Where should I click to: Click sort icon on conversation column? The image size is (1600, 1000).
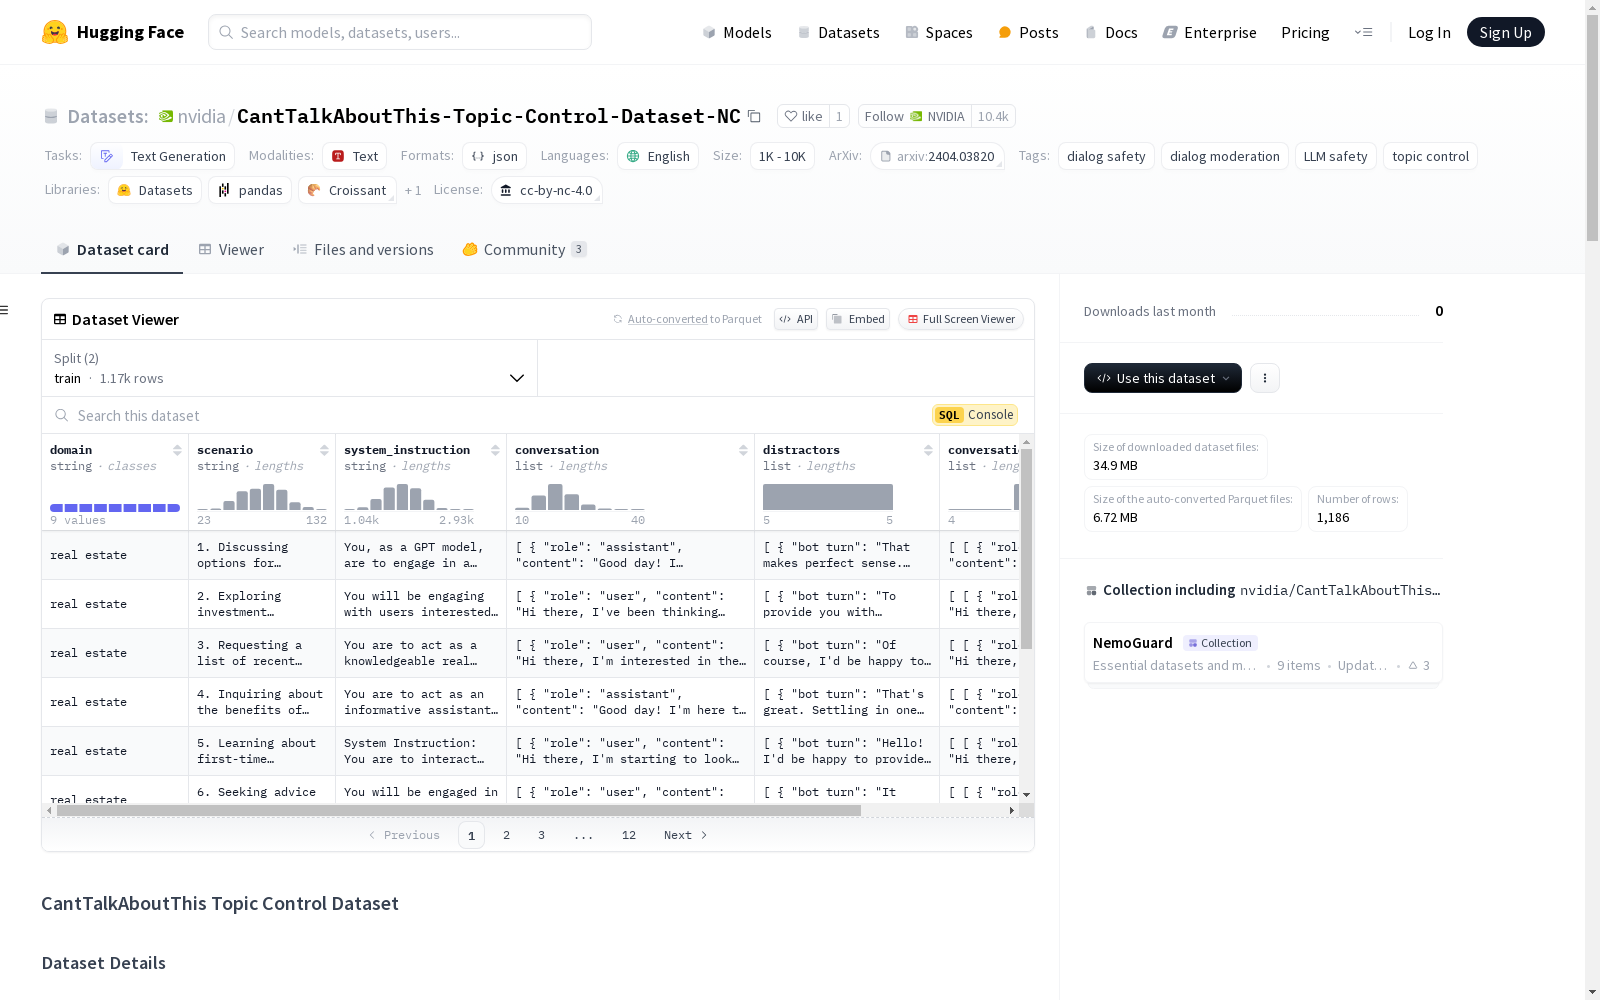[x=743, y=450]
